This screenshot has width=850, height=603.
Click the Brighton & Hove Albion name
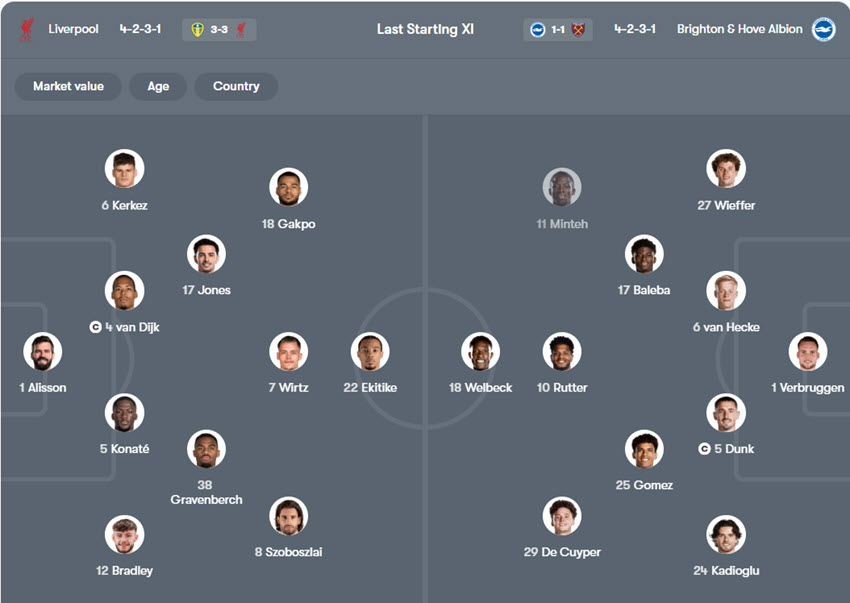point(739,30)
